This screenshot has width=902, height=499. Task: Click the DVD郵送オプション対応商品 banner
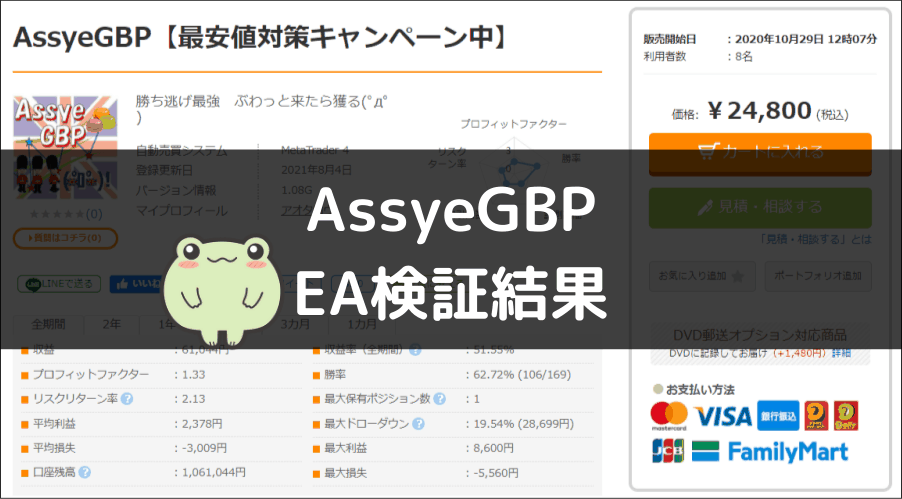pos(760,343)
